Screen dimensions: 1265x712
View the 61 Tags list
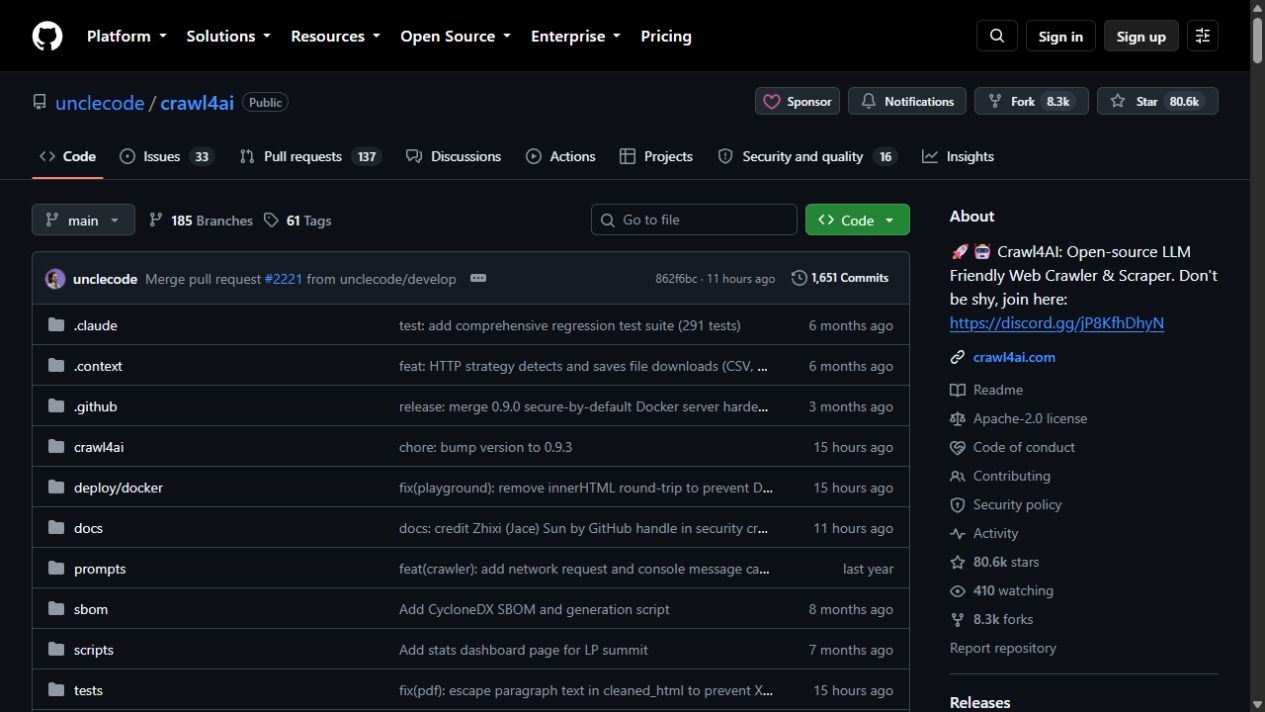click(298, 220)
